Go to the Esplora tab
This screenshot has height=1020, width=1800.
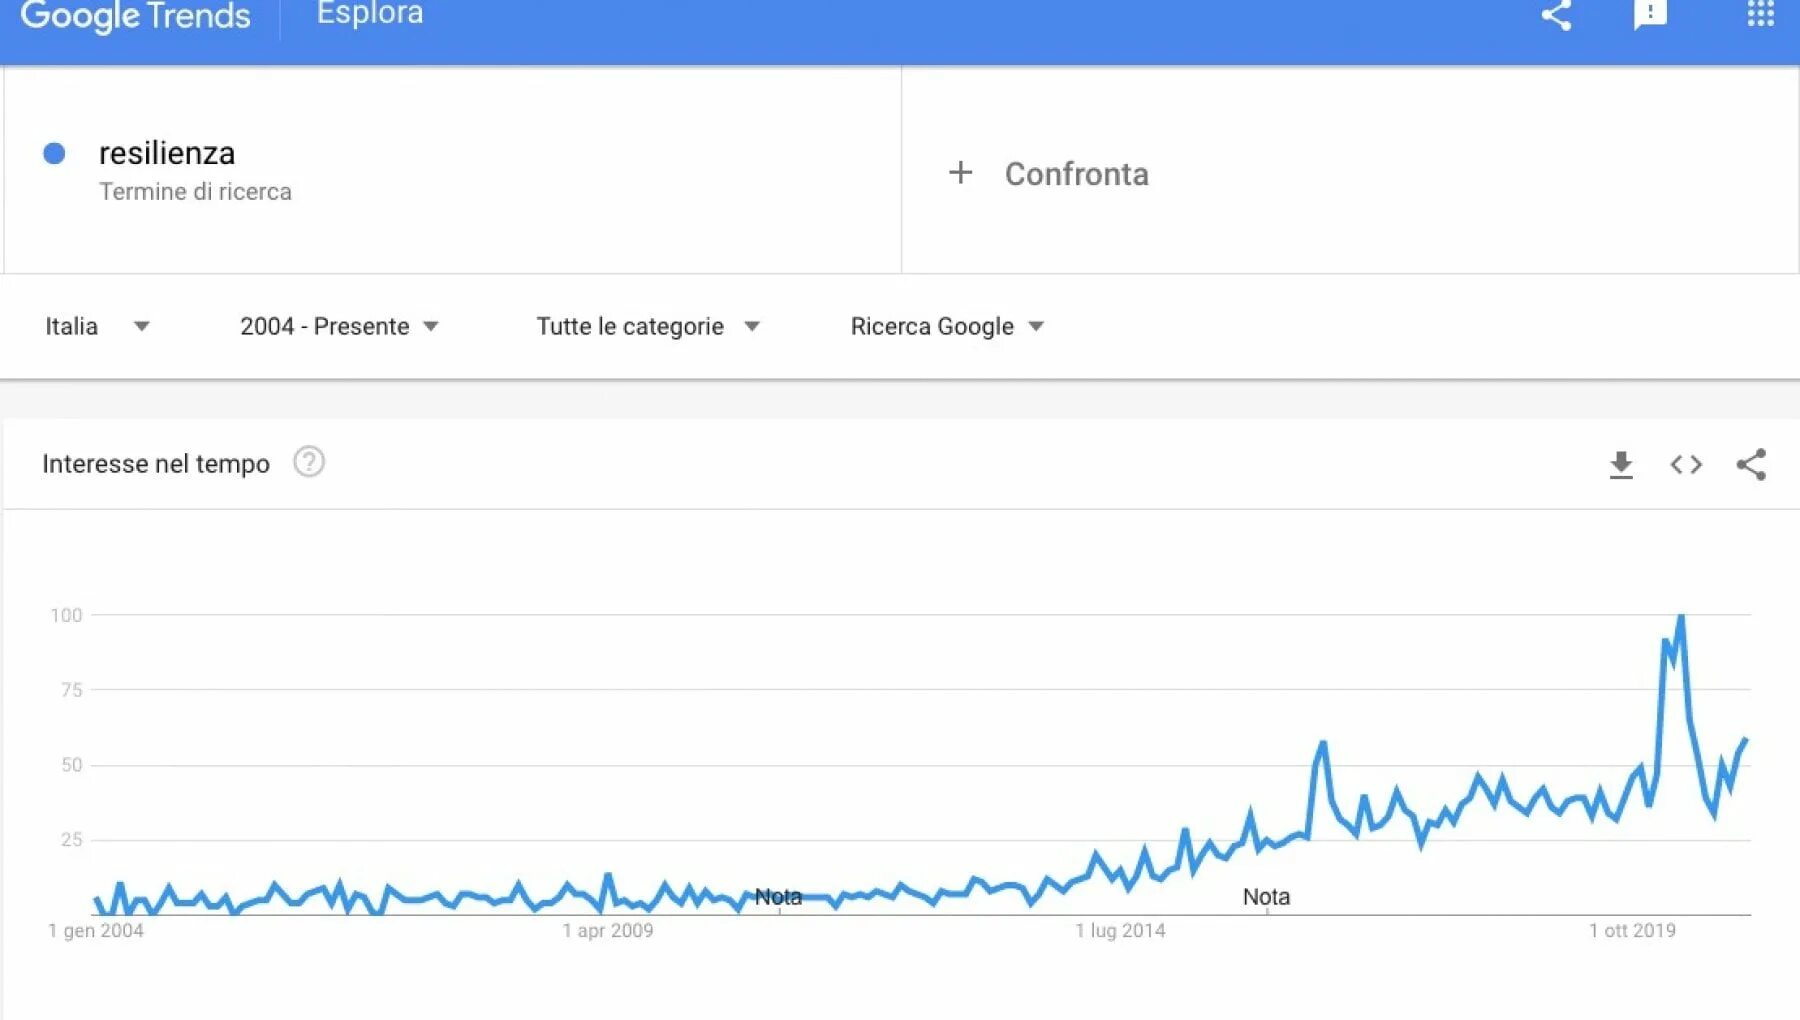pyautogui.click(x=370, y=14)
